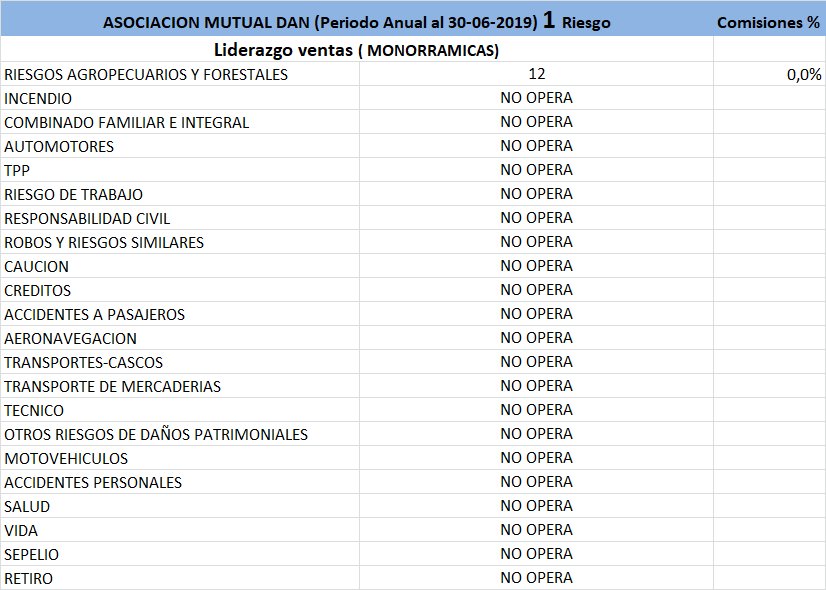Select NO OPERA in the VIDA row
826x590 pixels.
pyautogui.click(x=536, y=530)
